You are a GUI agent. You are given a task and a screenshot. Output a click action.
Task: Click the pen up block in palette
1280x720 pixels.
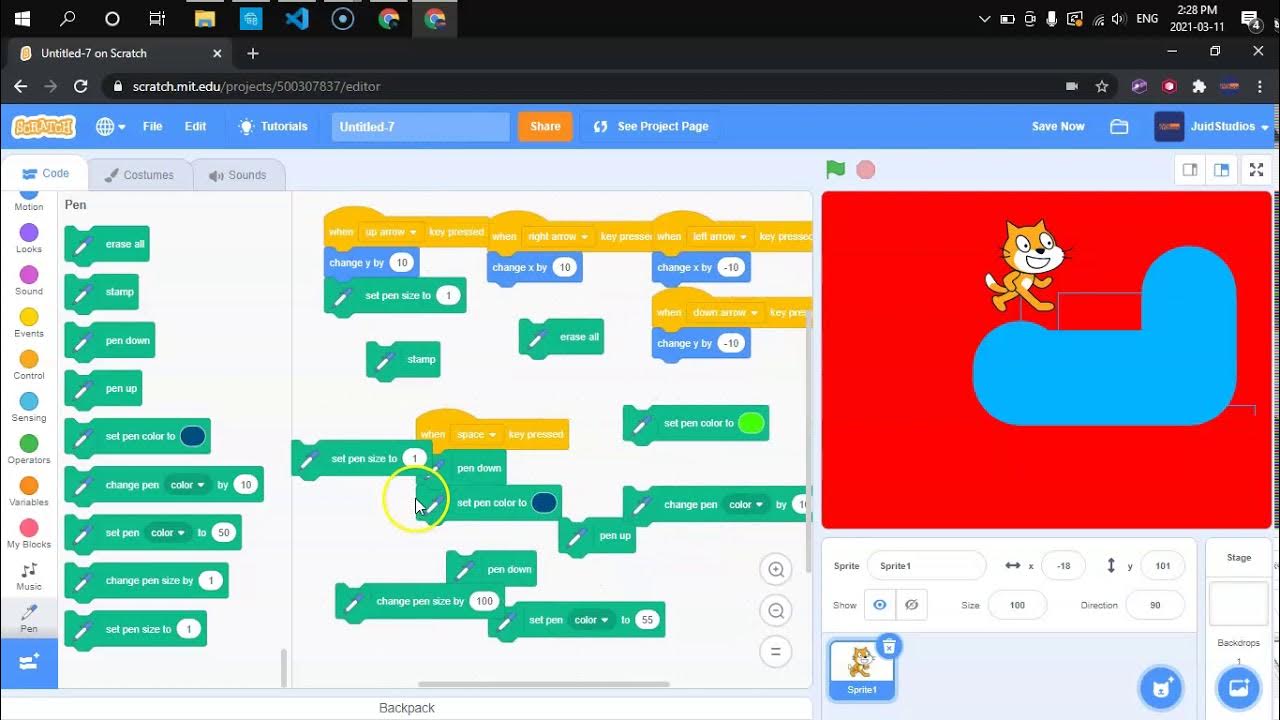[104, 388]
